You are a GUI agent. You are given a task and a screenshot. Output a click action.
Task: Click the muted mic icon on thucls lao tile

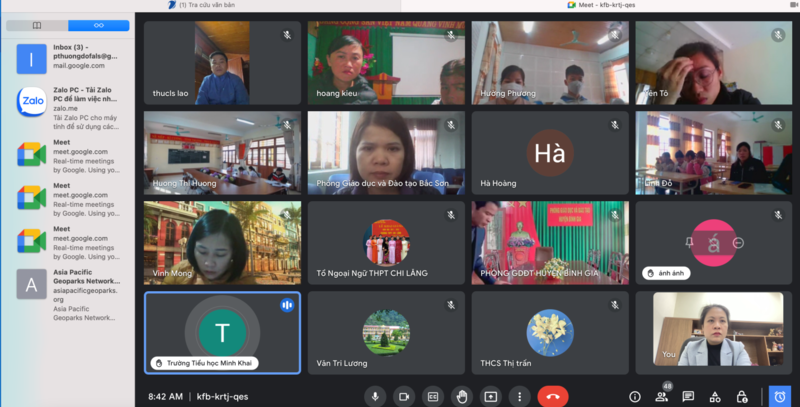pyautogui.click(x=287, y=35)
